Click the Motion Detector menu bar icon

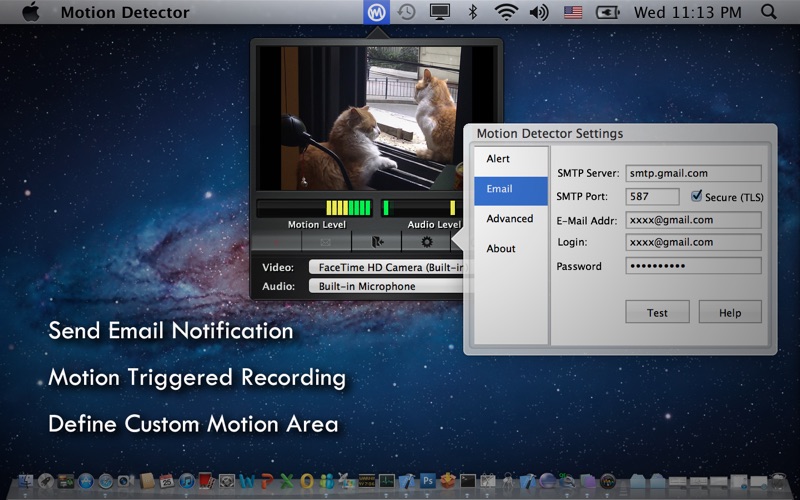coord(377,12)
